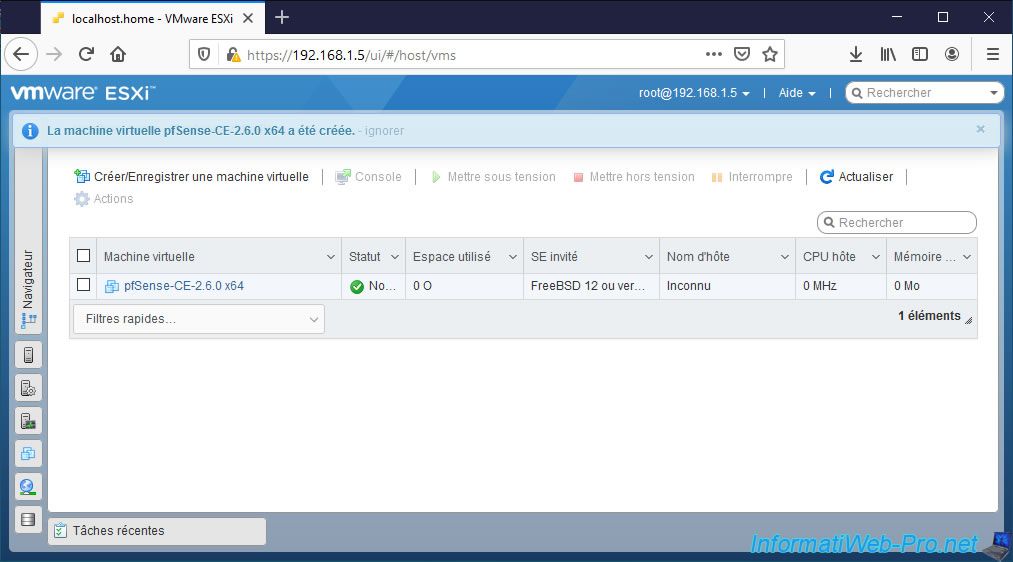Toggle select-all checkbox in table header
This screenshot has height=562, width=1013.
[83, 256]
